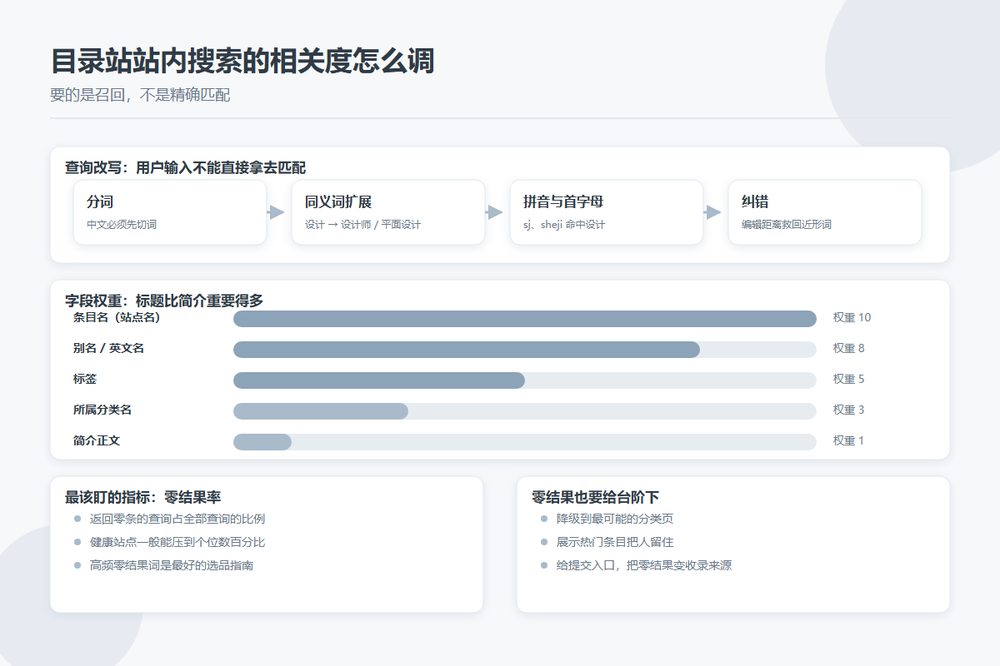Click the row label 简介正文
Viewport: 1000px width, 666px height.
coord(96,440)
